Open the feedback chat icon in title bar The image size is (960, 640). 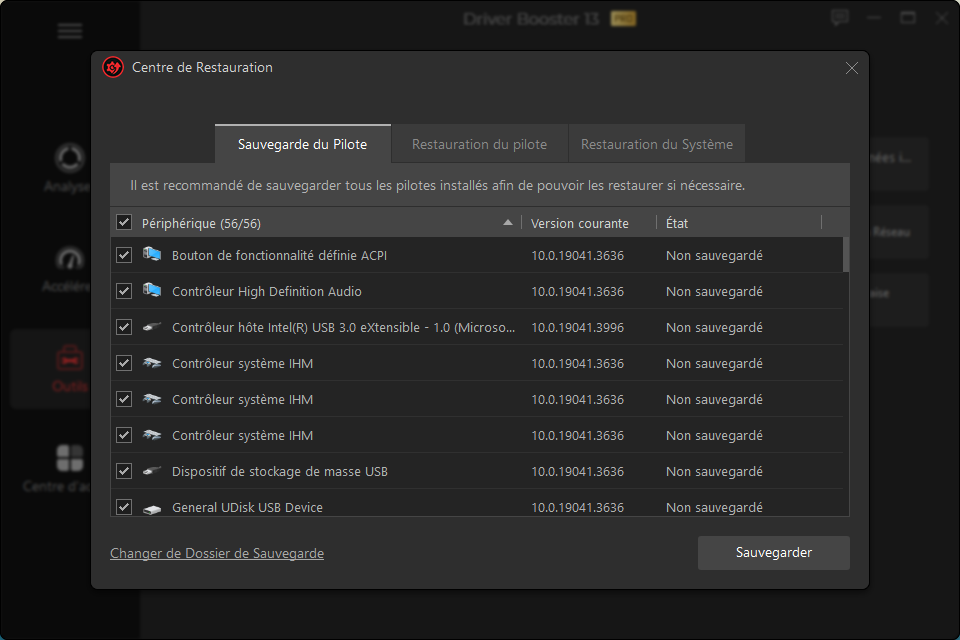point(840,18)
